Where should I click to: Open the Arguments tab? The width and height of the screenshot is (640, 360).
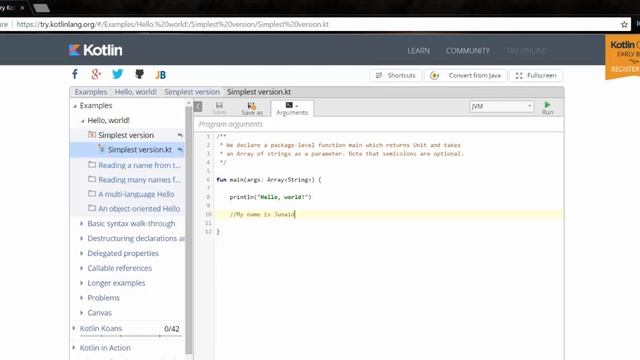point(292,109)
